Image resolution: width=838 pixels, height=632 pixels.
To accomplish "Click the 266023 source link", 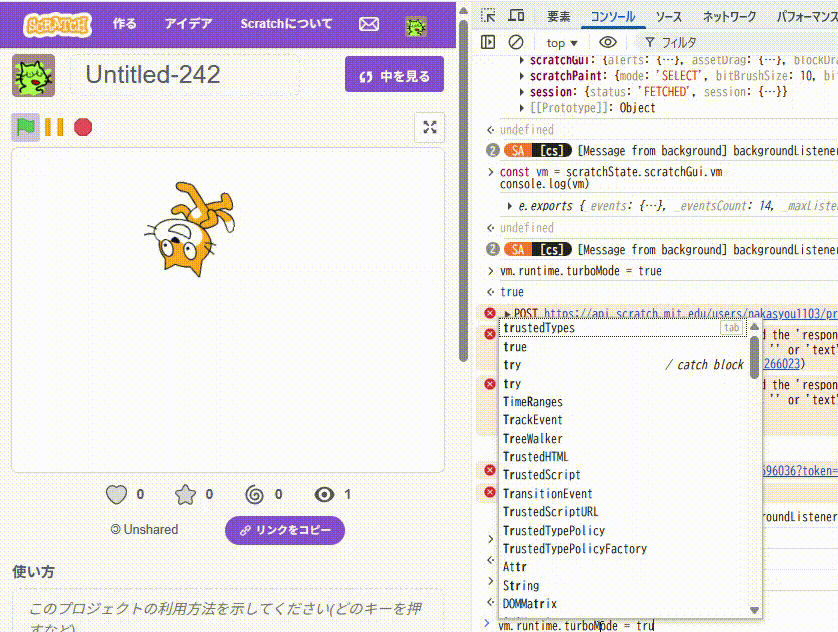I will click(783, 364).
